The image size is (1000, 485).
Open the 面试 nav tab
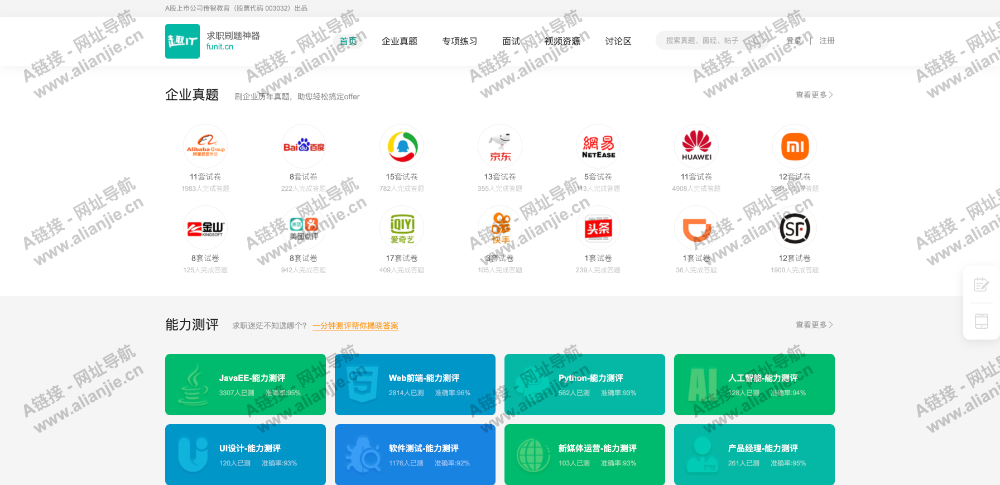point(511,41)
